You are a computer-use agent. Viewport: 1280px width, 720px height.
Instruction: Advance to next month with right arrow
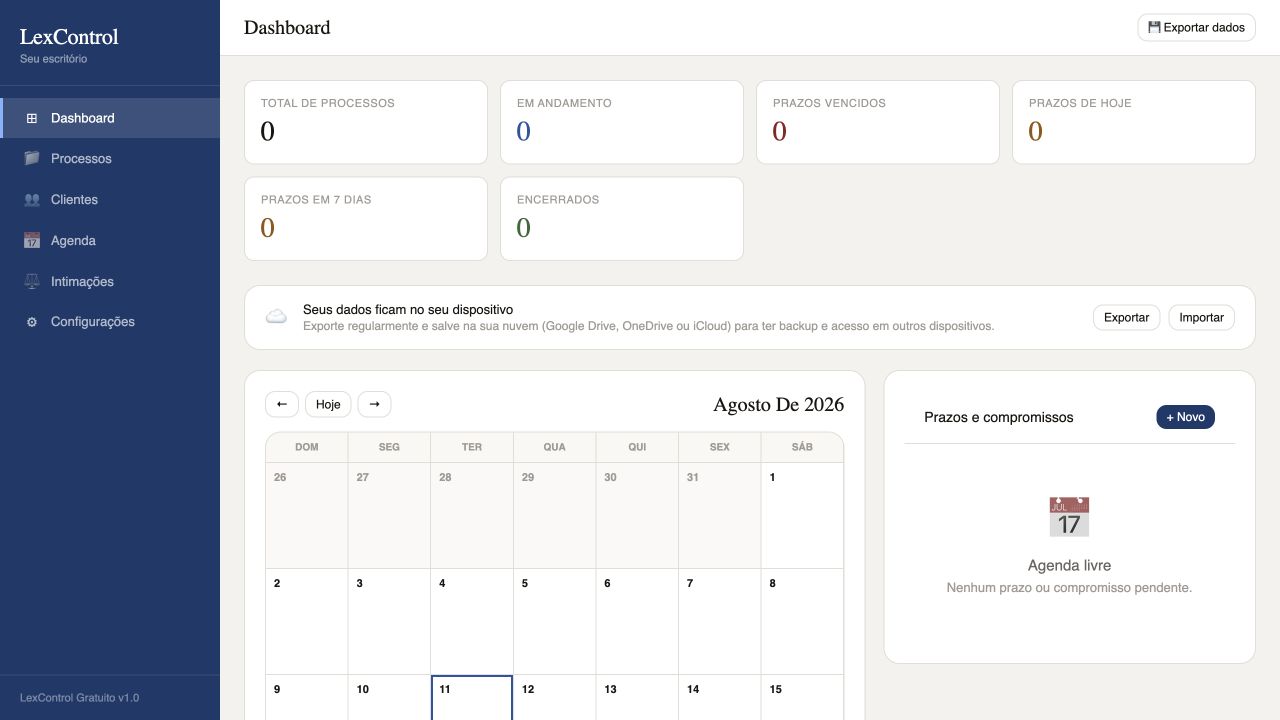(x=374, y=404)
